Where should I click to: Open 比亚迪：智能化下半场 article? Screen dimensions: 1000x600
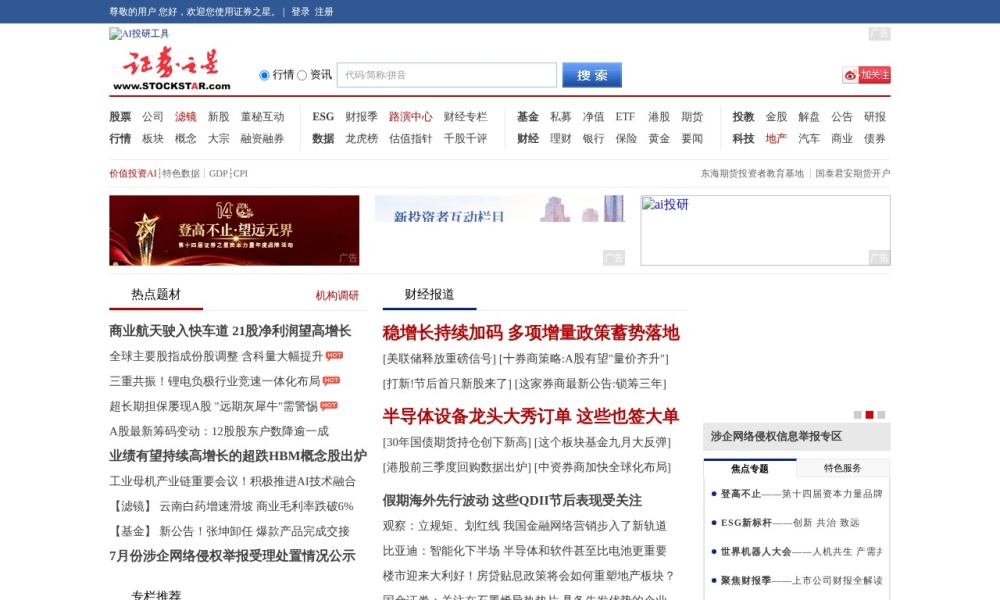(x=525, y=551)
